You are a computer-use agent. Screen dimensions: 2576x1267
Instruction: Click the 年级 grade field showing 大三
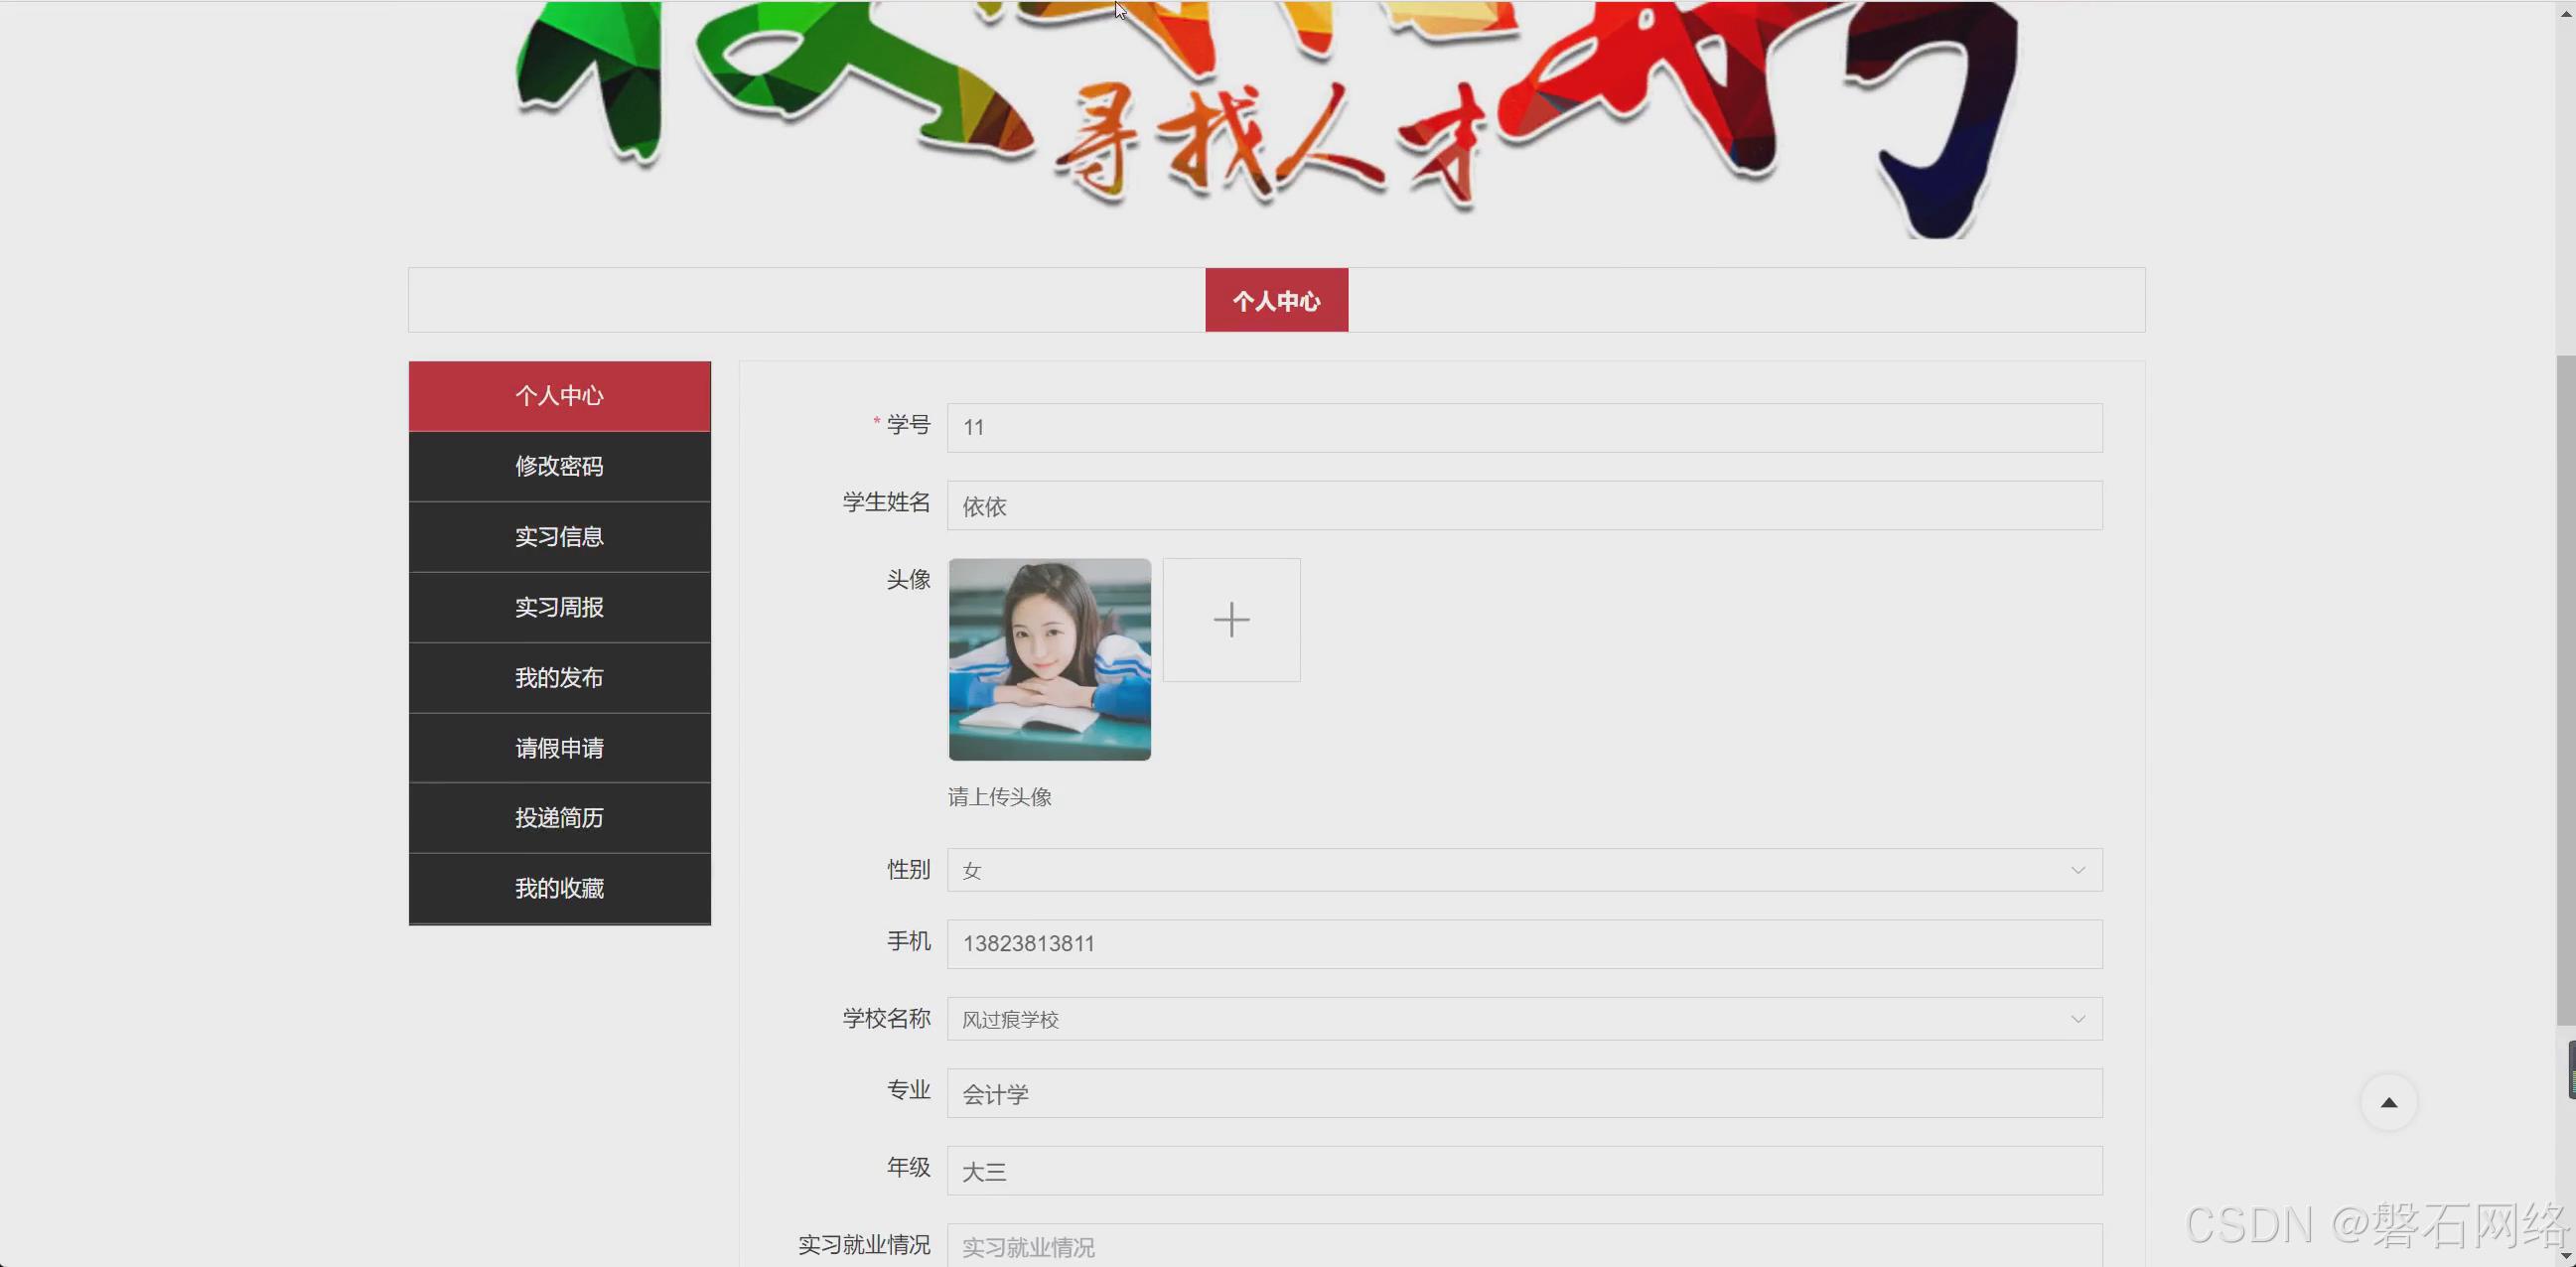point(1522,1170)
